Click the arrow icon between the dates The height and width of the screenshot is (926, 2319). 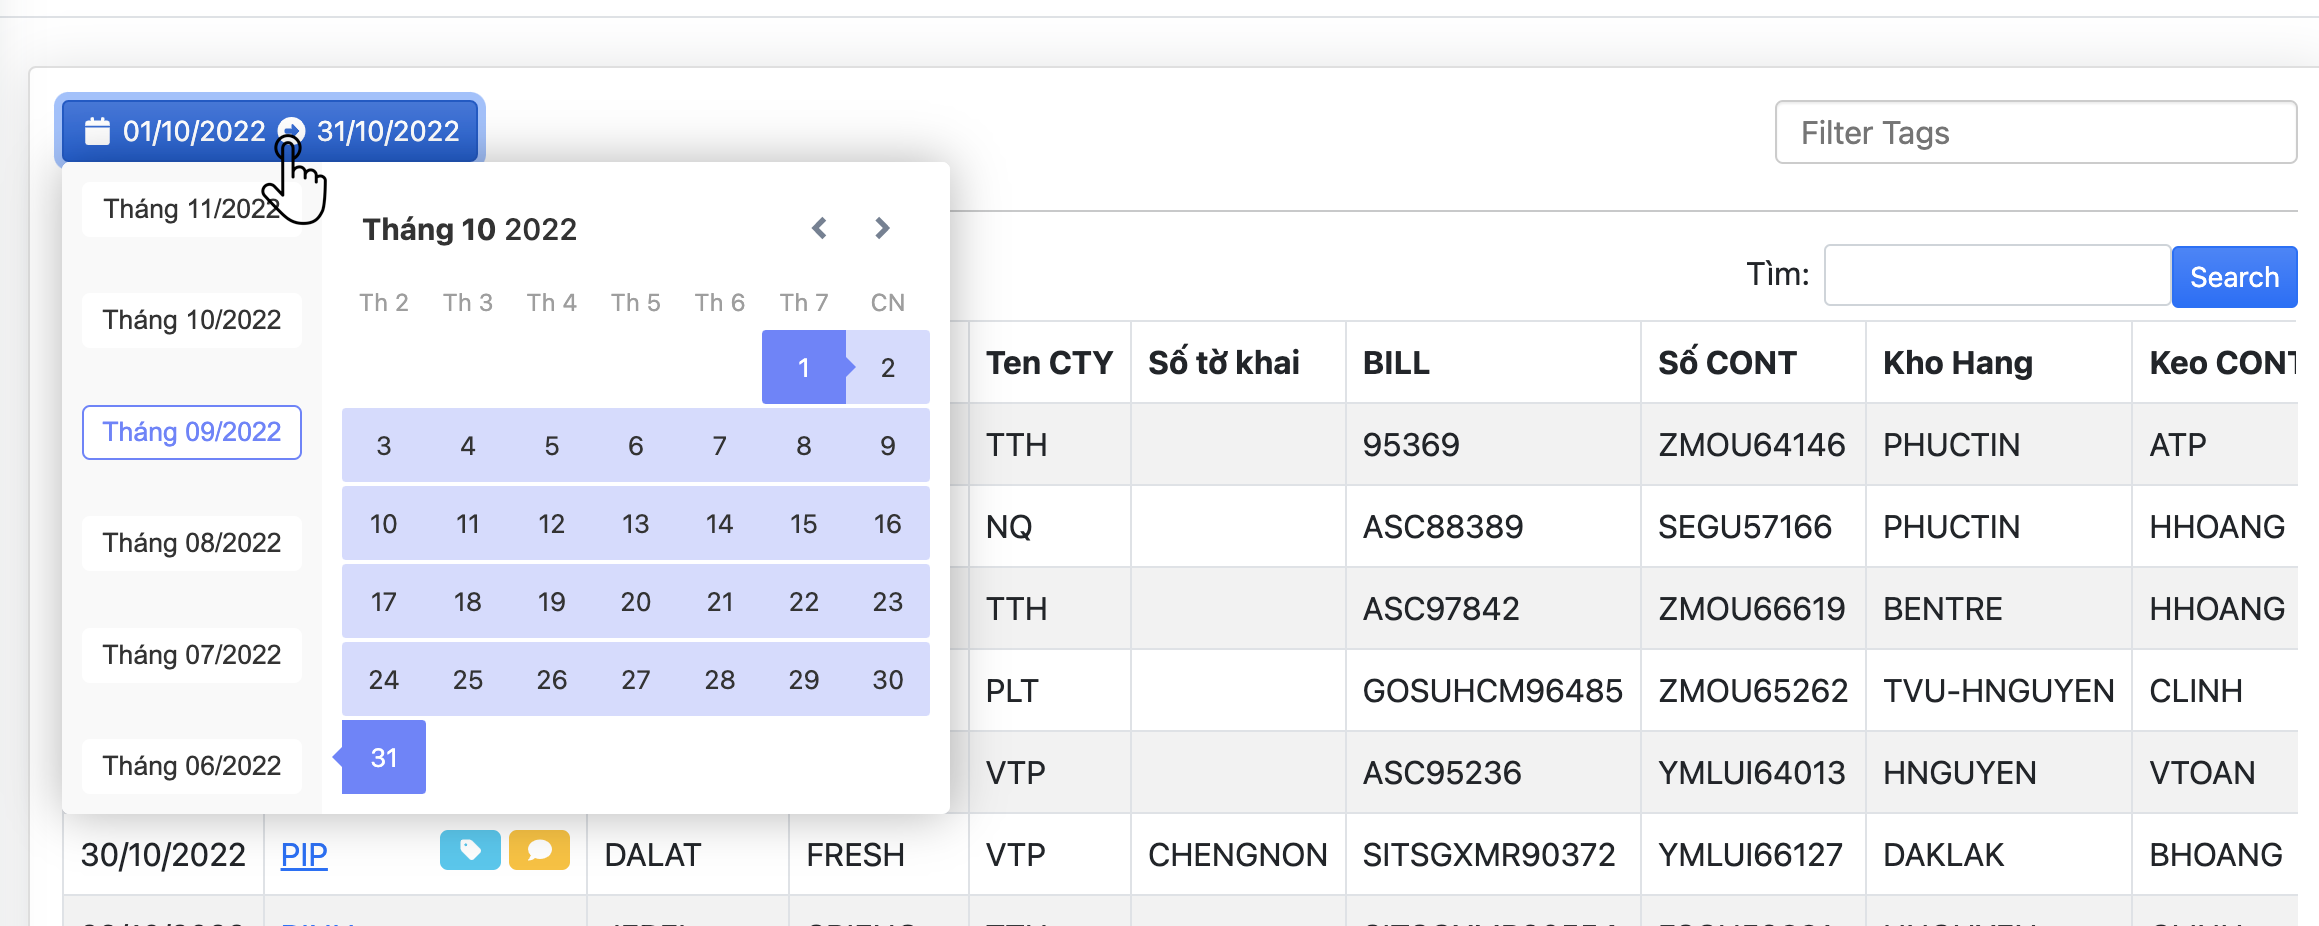(291, 130)
